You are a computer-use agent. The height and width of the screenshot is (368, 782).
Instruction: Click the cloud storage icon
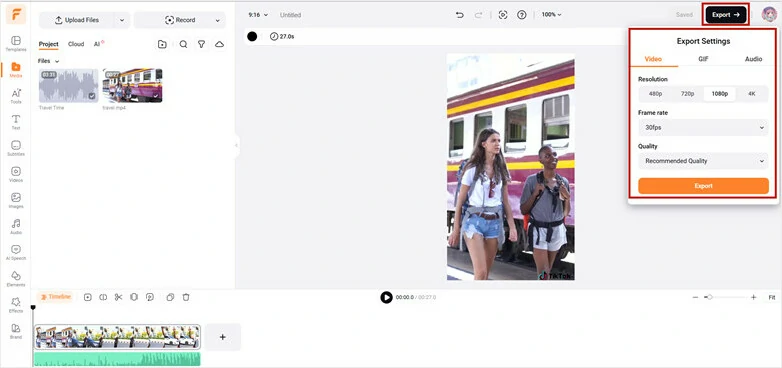(x=219, y=44)
